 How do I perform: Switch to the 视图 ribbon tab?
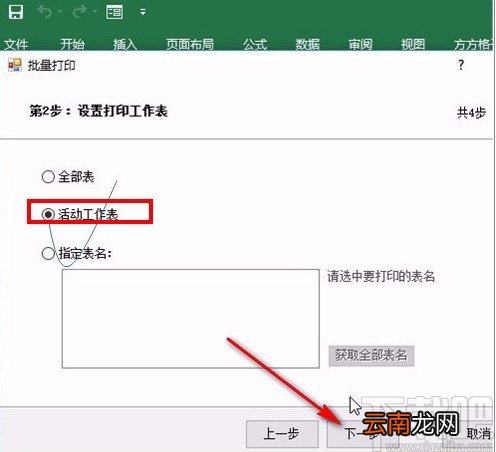(413, 44)
